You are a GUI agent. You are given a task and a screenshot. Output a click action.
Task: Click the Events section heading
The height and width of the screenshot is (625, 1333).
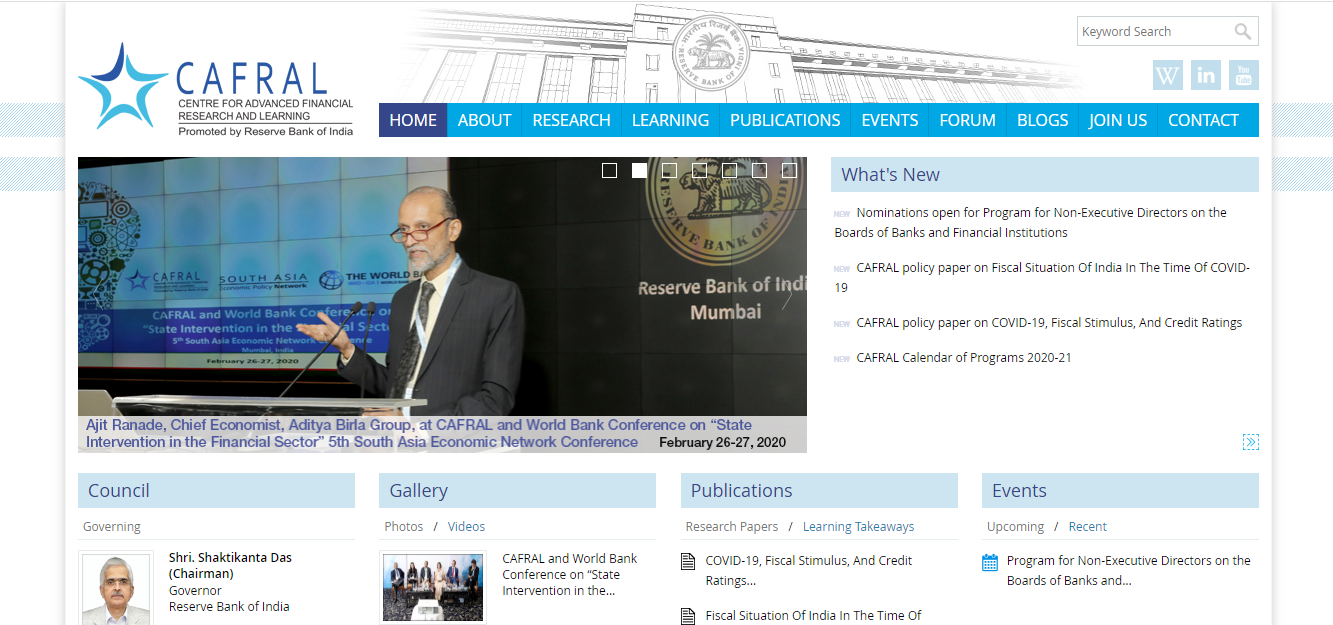(x=1120, y=490)
